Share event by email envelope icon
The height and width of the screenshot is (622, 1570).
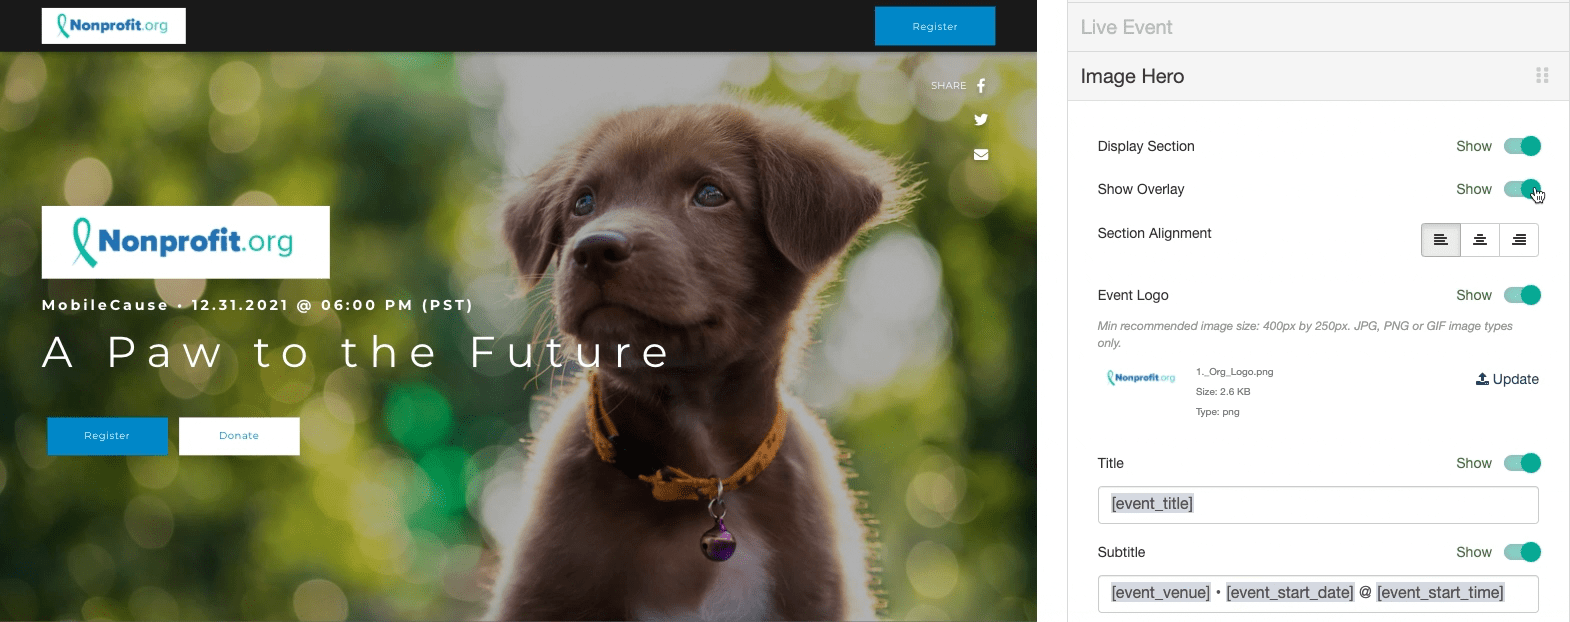pyautogui.click(x=981, y=155)
